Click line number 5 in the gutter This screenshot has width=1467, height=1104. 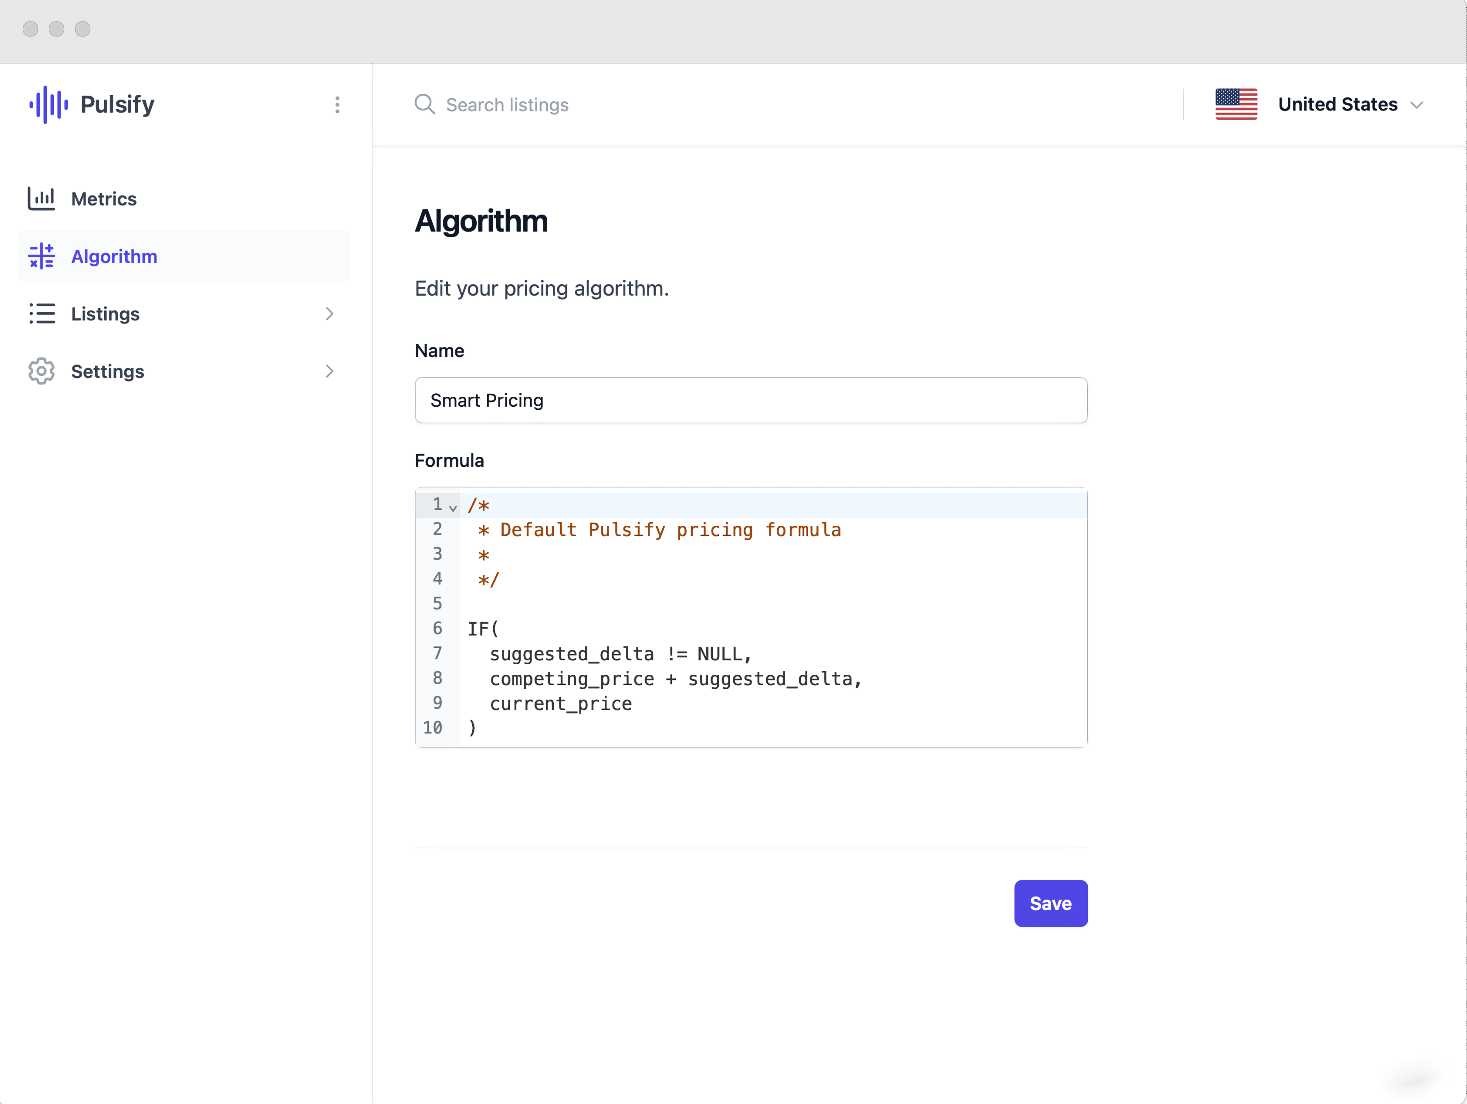click(437, 604)
